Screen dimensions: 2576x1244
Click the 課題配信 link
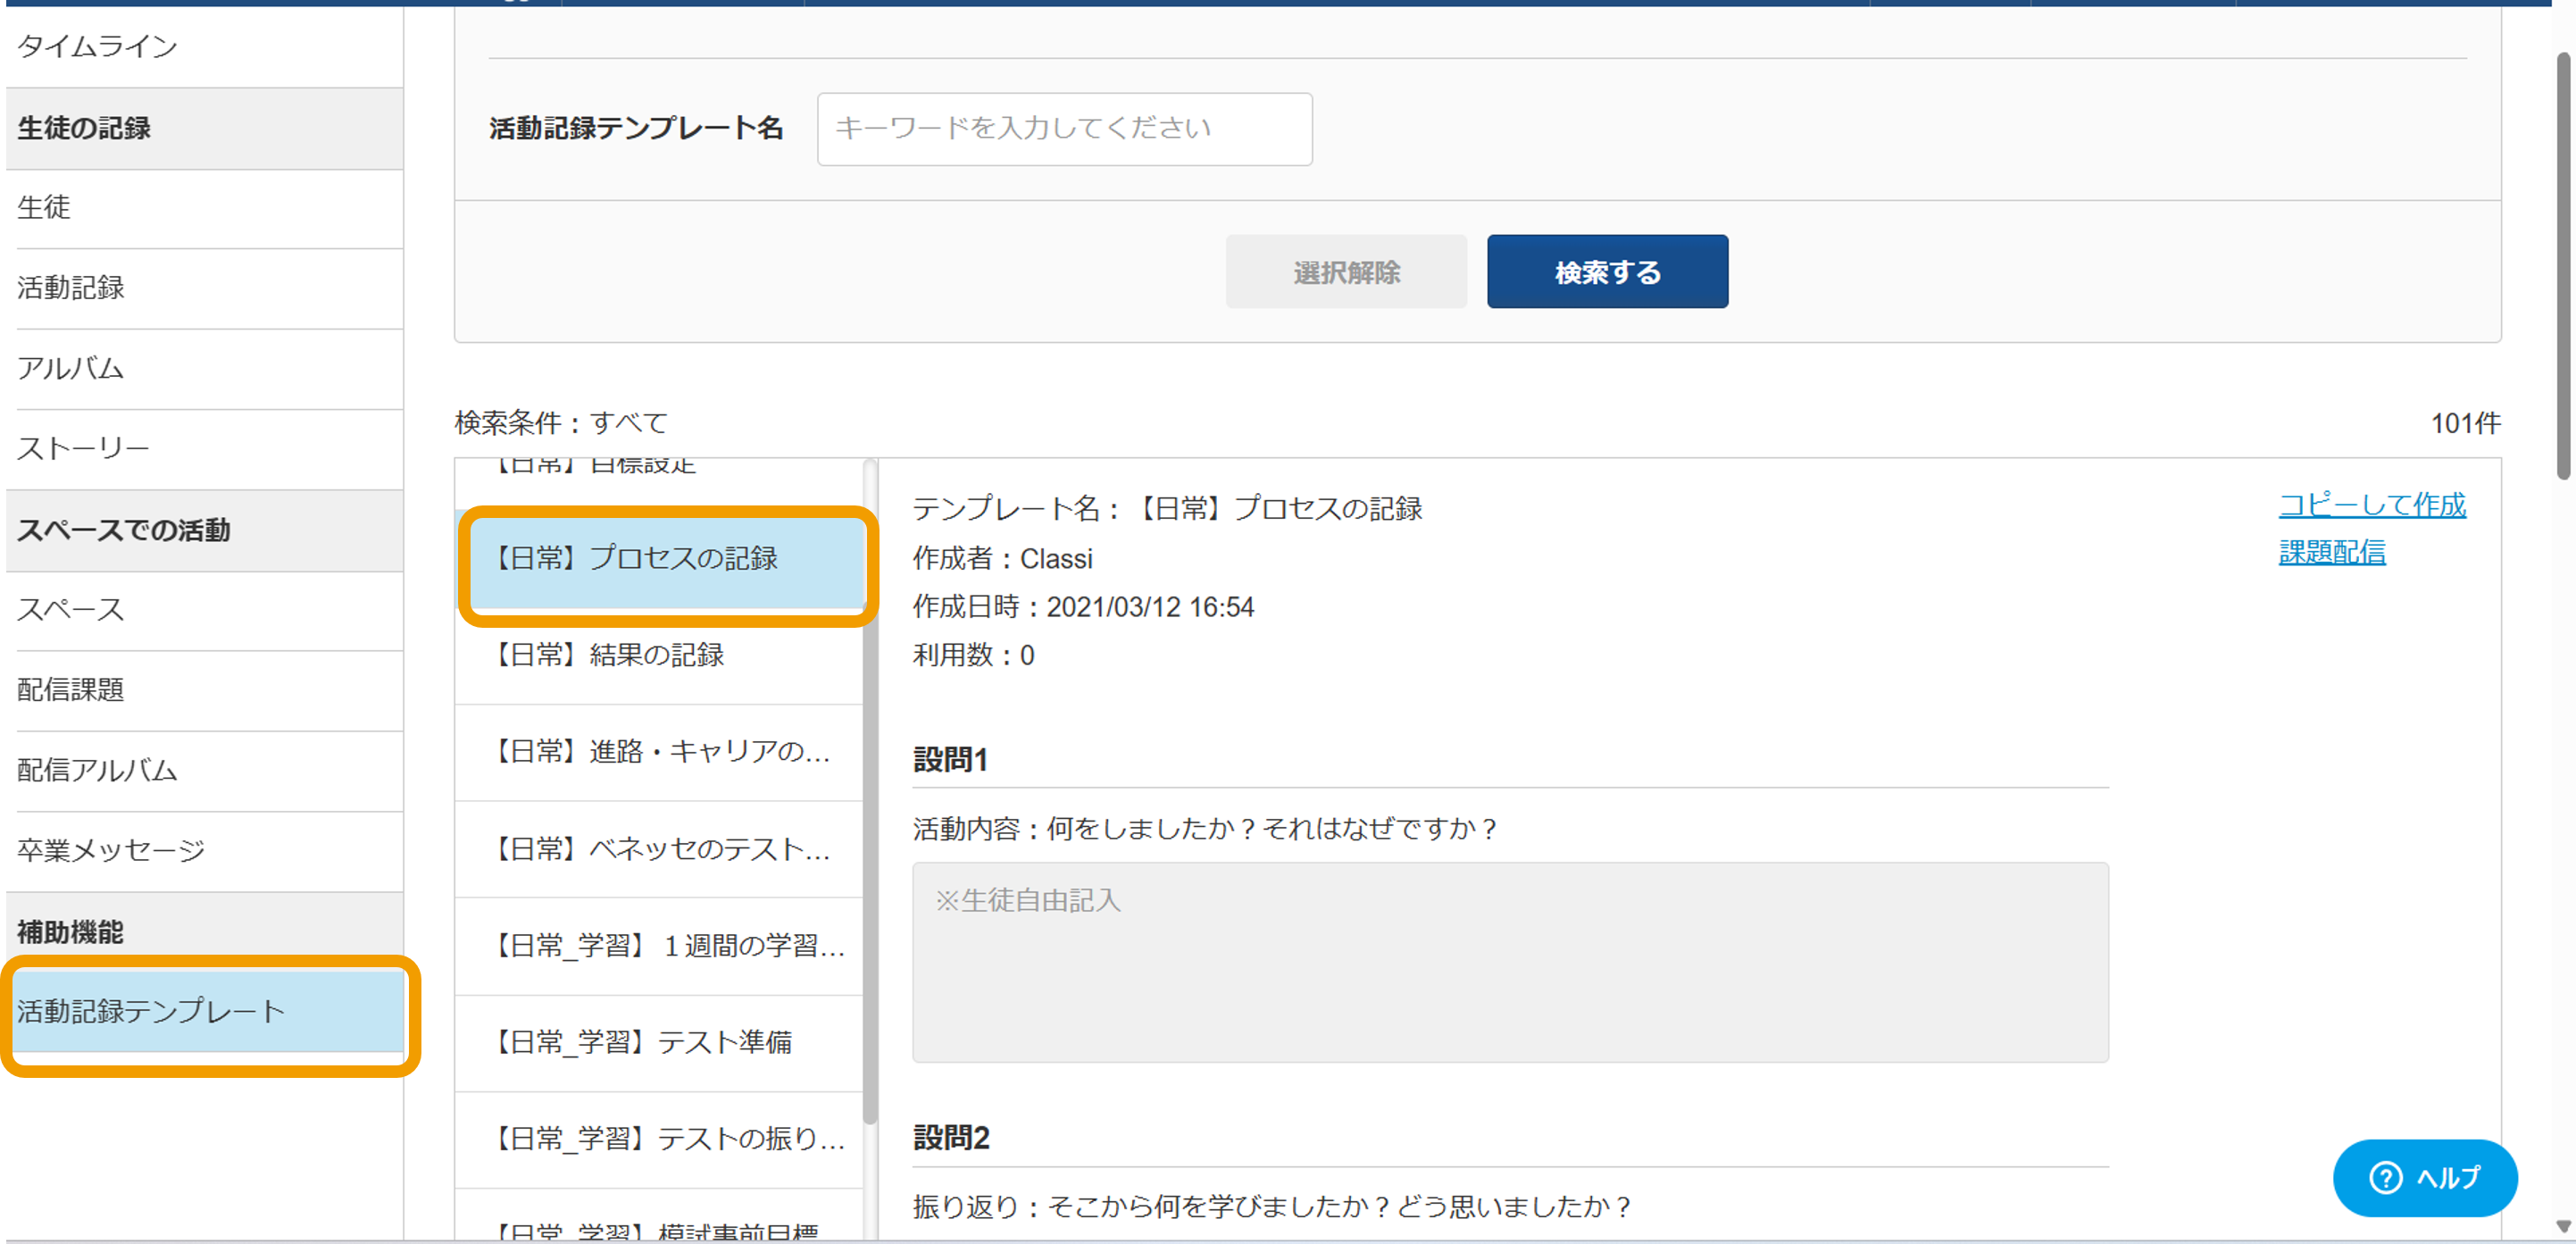tap(2332, 552)
